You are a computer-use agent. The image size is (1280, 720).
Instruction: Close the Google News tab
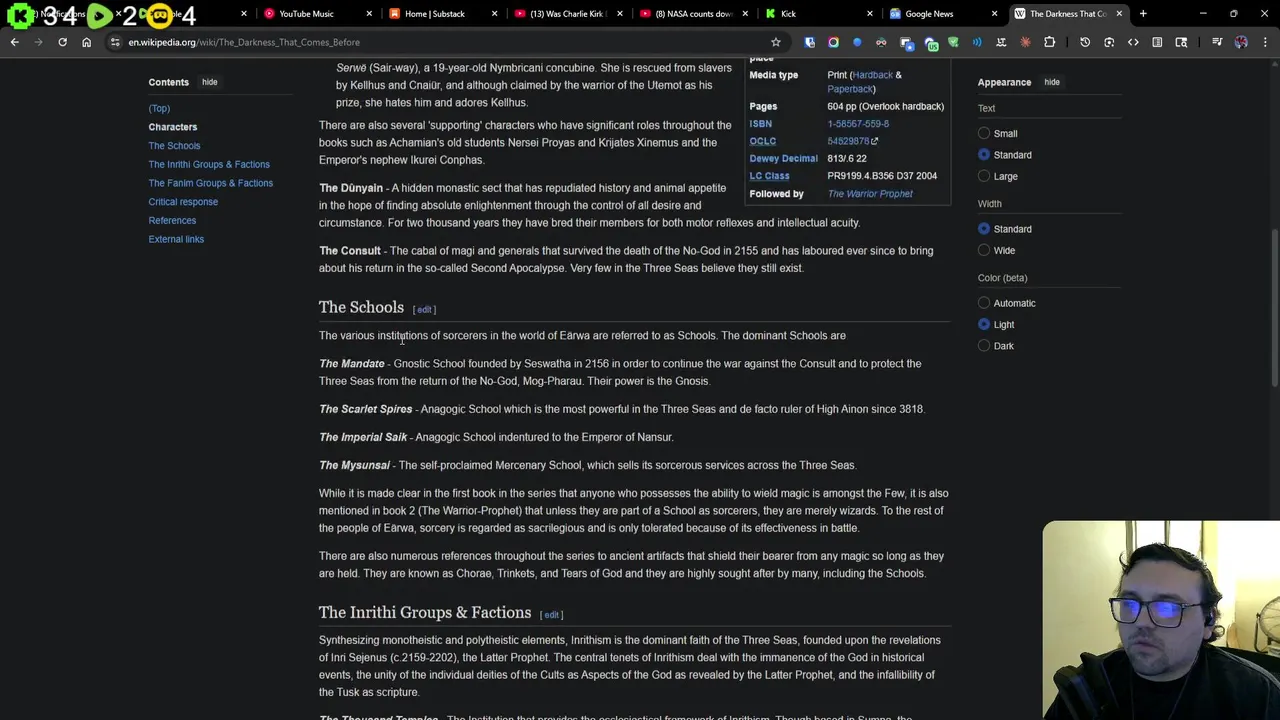994,14
